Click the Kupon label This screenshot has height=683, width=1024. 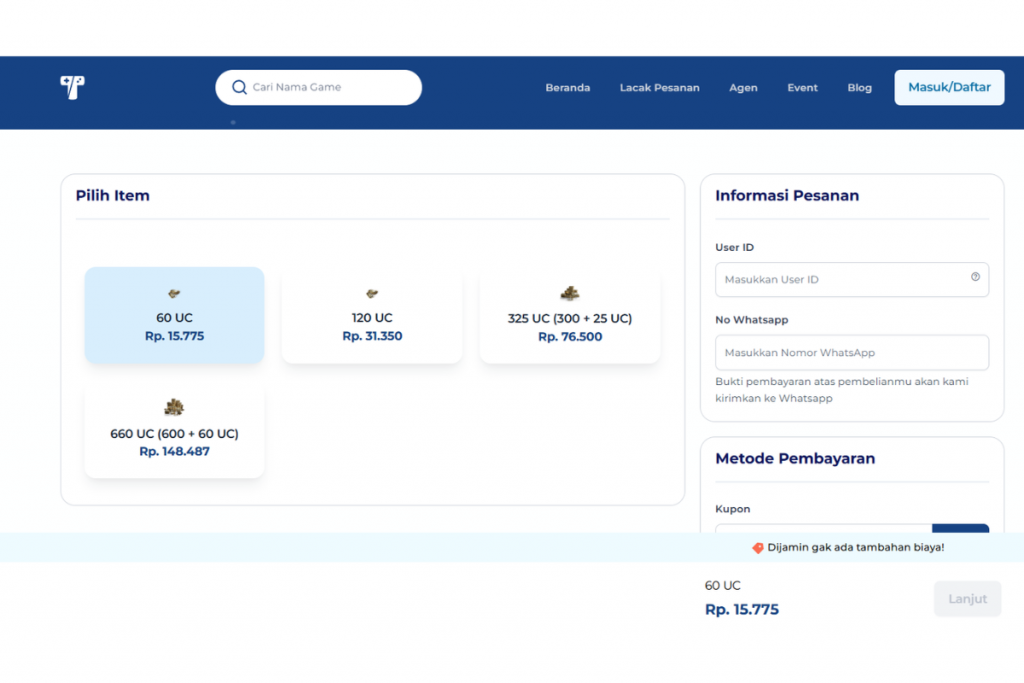click(733, 509)
